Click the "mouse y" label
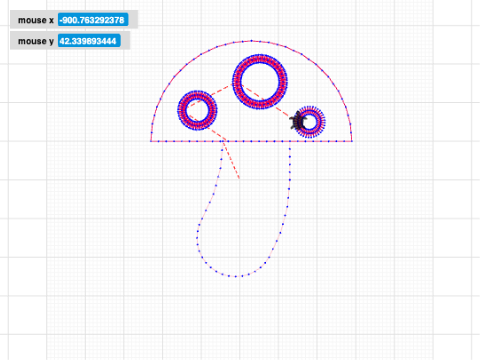The width and height of the screenshot is (480, 360). (36, 41)
